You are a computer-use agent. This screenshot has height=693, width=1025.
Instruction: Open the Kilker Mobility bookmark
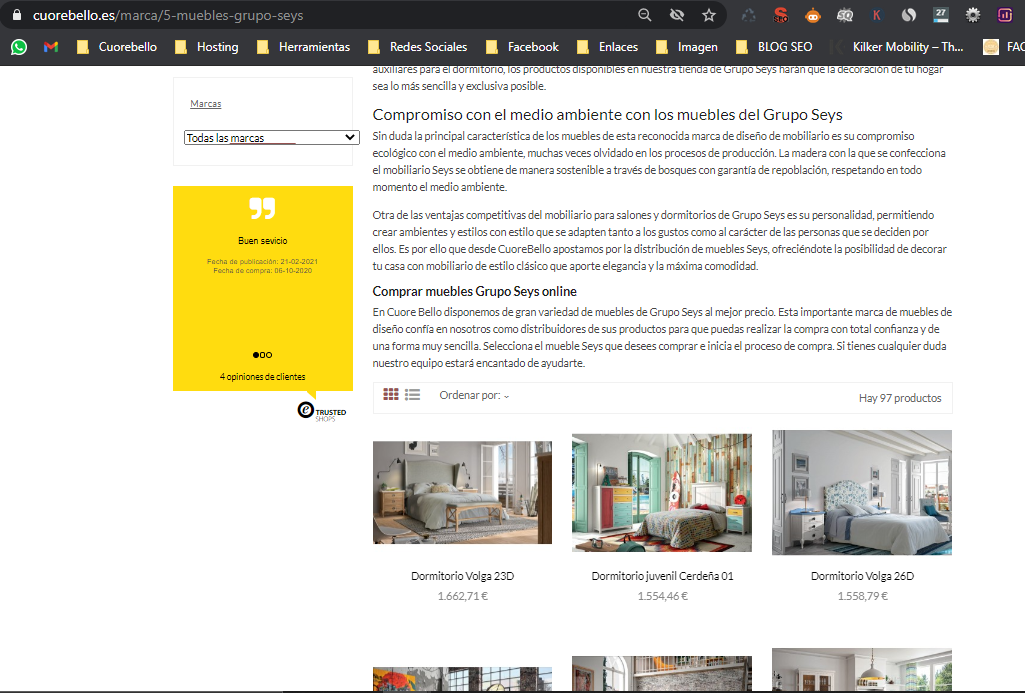[897, 47]
